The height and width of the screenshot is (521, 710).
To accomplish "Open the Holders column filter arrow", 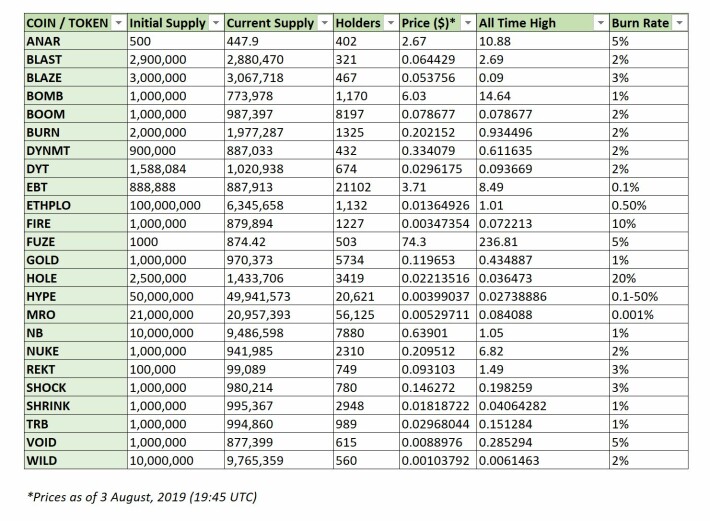I will click(x=391, y=23).
